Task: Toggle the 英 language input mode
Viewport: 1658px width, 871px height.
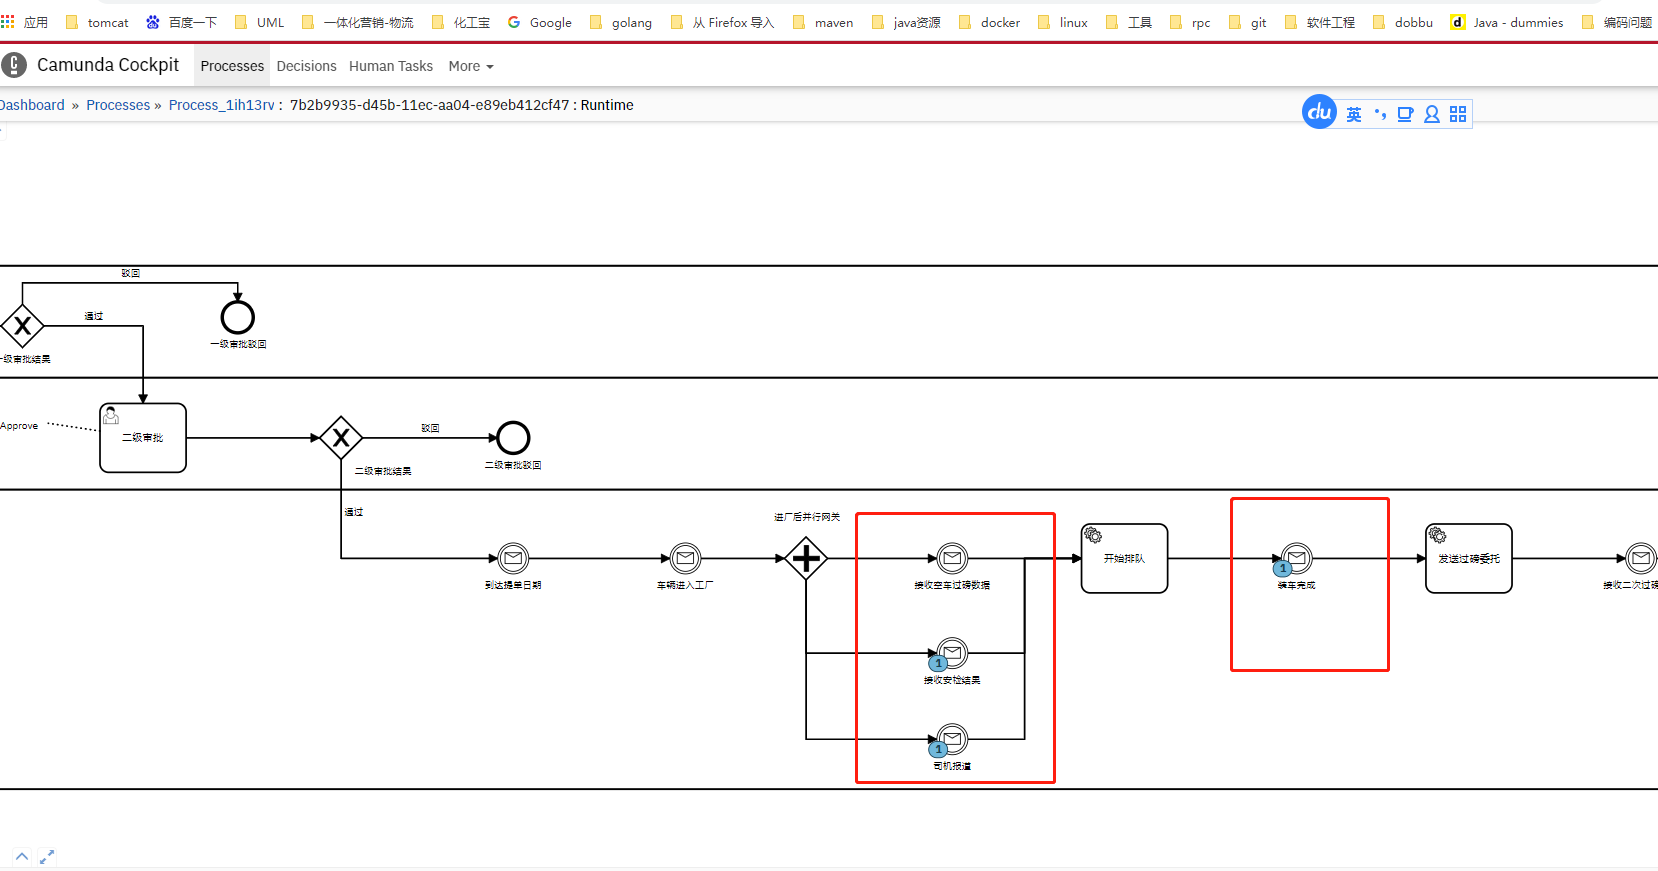Action: [x=1354, y=114]
